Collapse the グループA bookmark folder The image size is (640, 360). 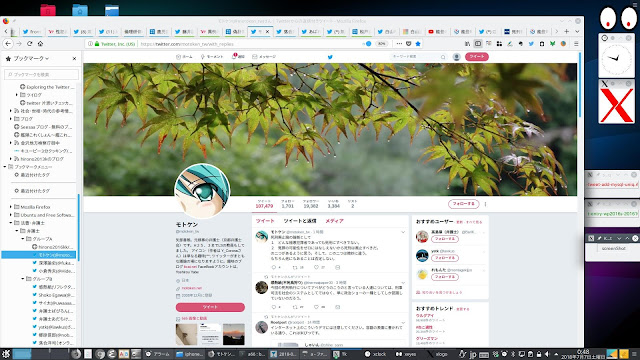[x=22, y=239]
